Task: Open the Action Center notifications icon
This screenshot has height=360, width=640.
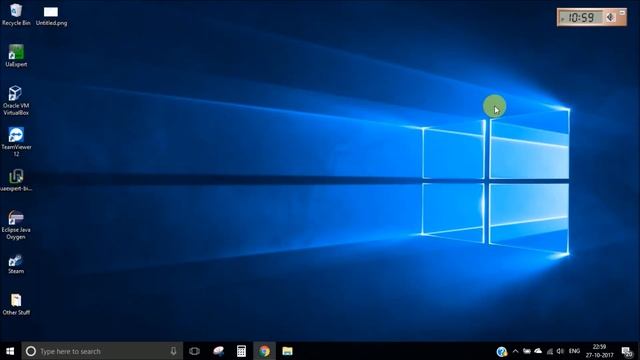Action: 627,351
